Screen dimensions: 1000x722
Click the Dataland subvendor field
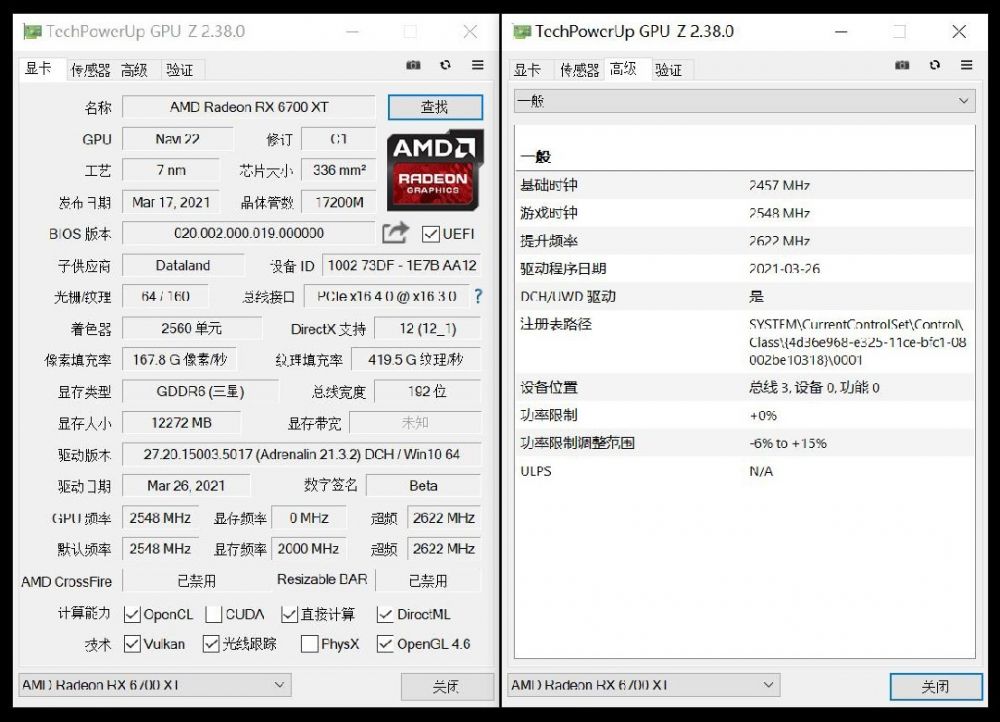[183, 265]
